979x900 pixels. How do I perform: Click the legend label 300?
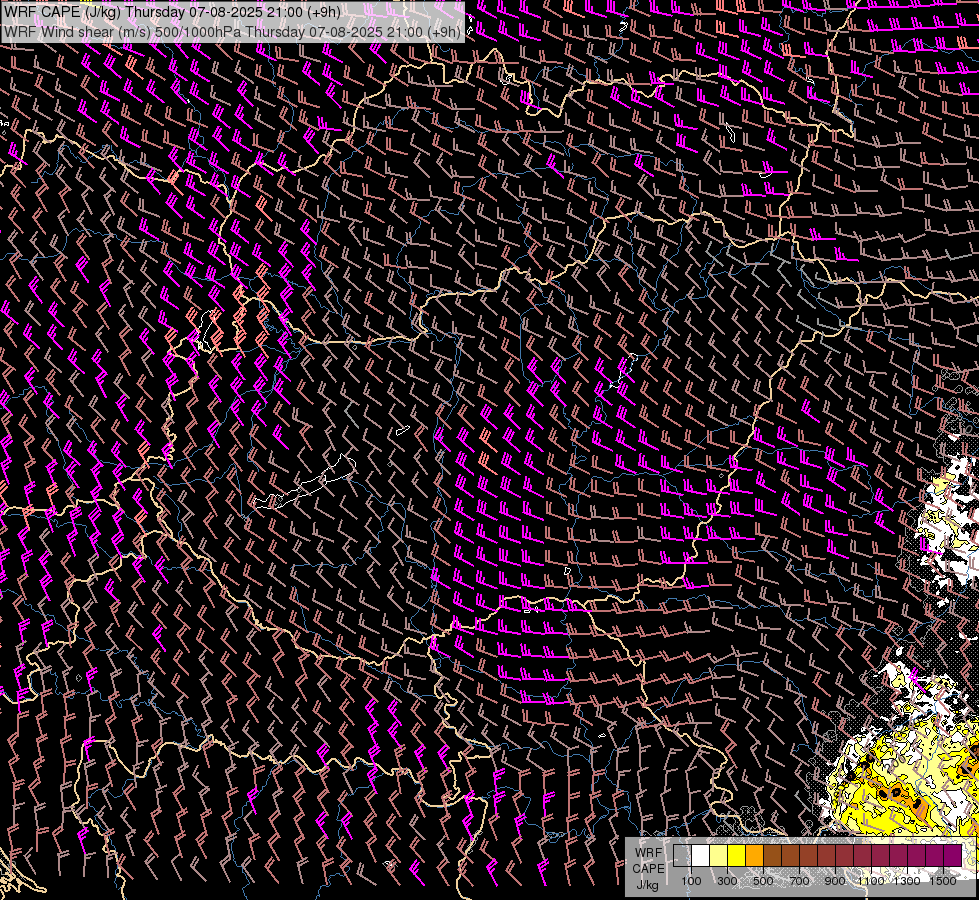pos(727,881)
